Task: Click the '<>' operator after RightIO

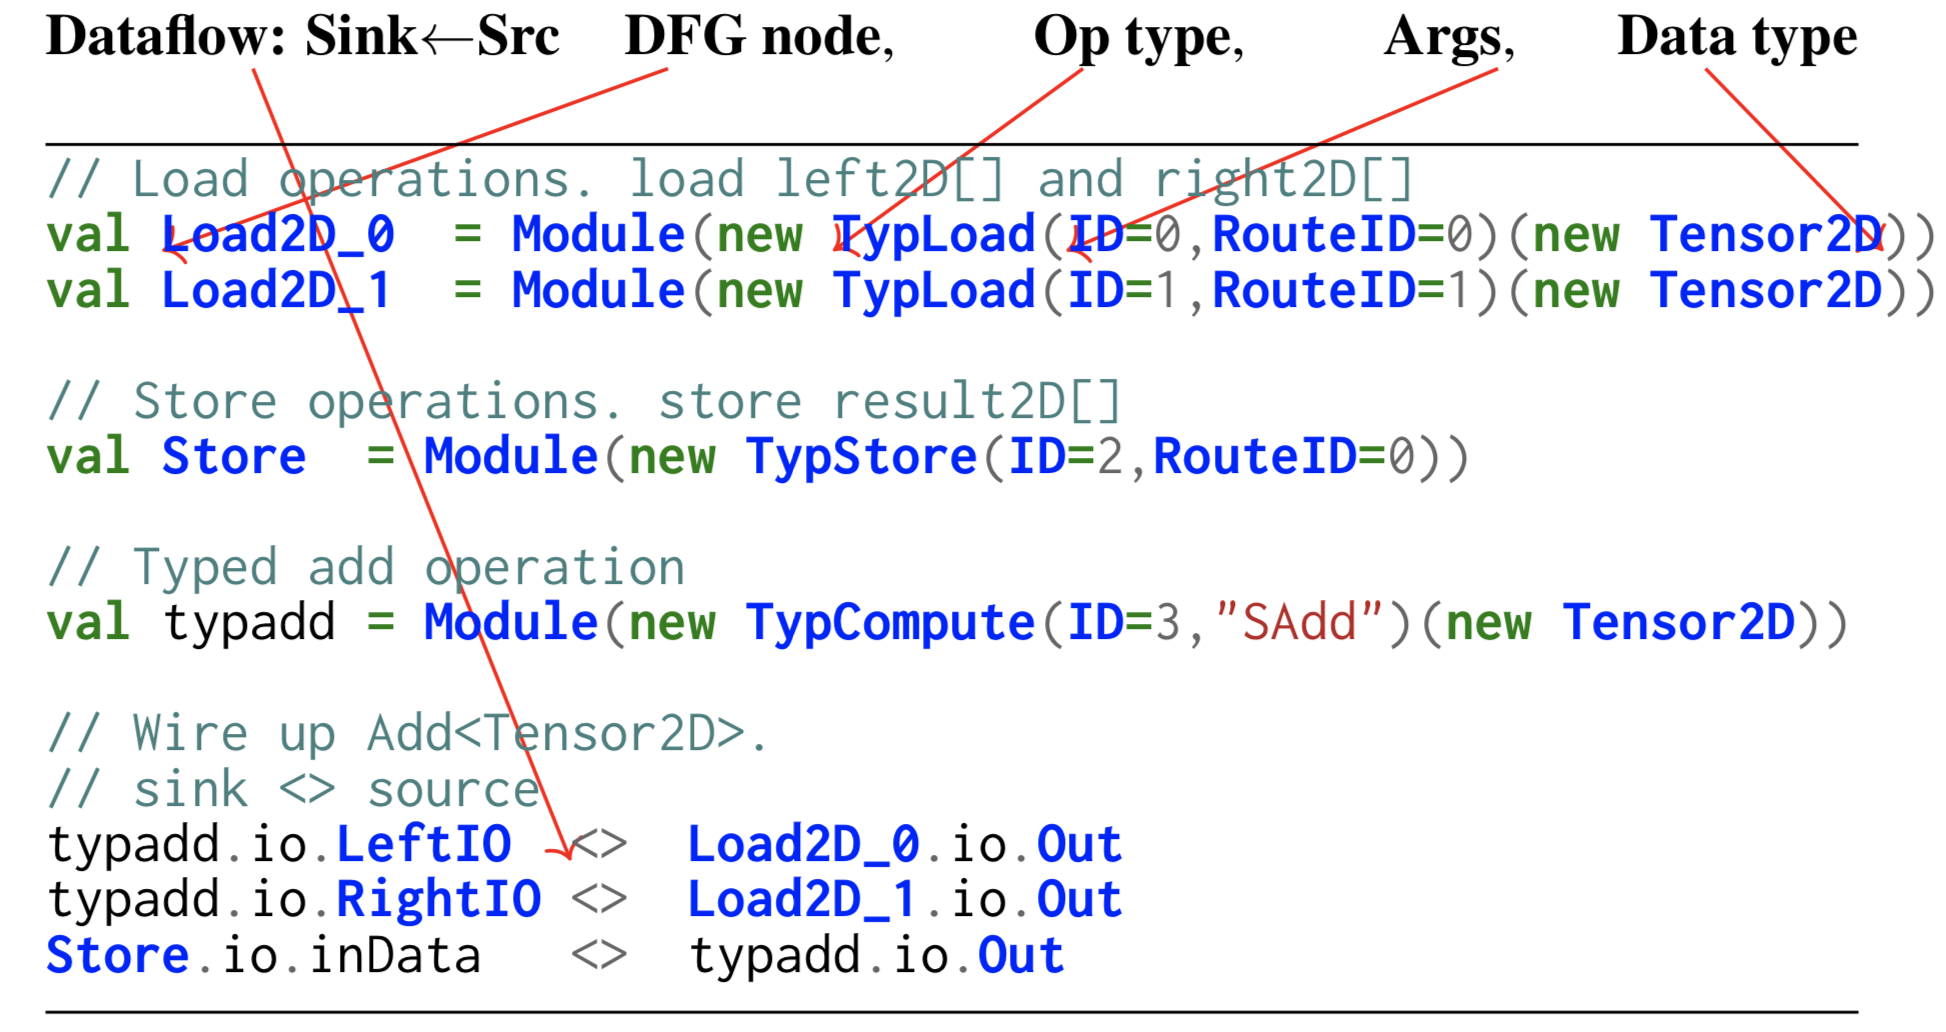Action: click(599, 900)
